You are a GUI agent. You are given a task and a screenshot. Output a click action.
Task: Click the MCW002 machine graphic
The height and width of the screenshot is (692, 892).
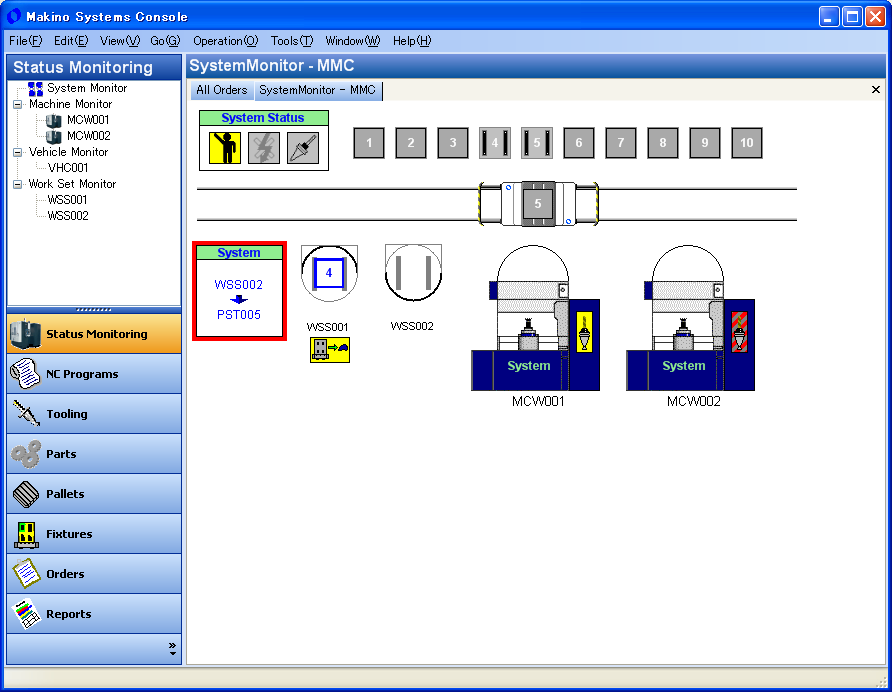click(690, 318)
